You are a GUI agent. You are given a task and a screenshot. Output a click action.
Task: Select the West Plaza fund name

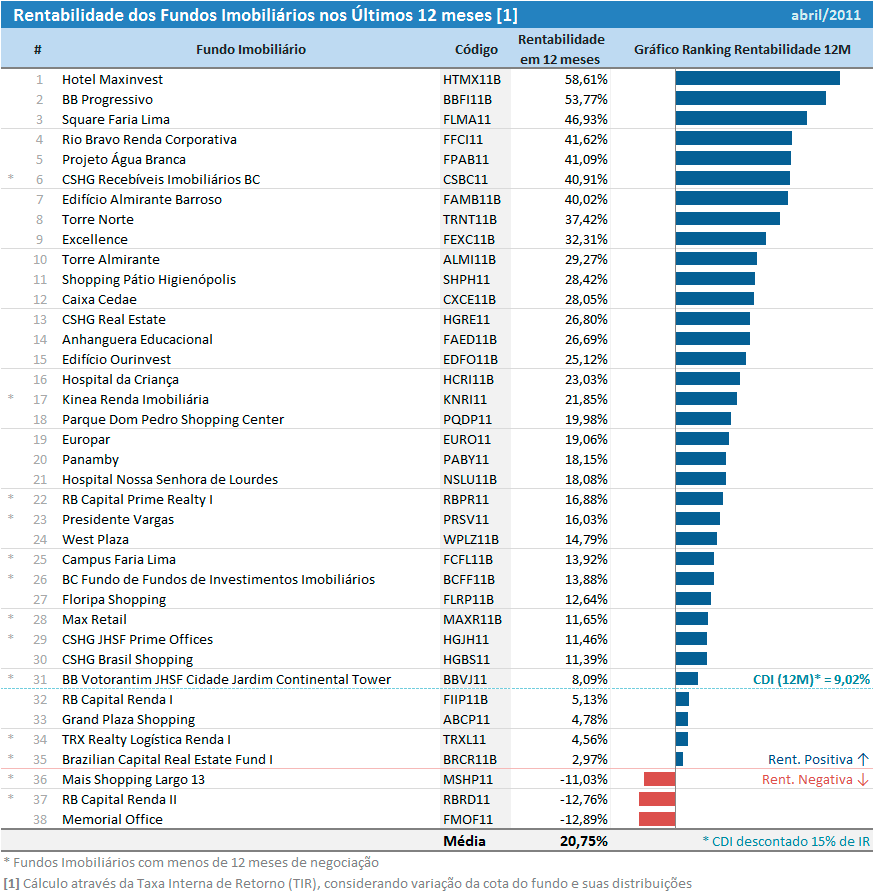tap(95, 539)
